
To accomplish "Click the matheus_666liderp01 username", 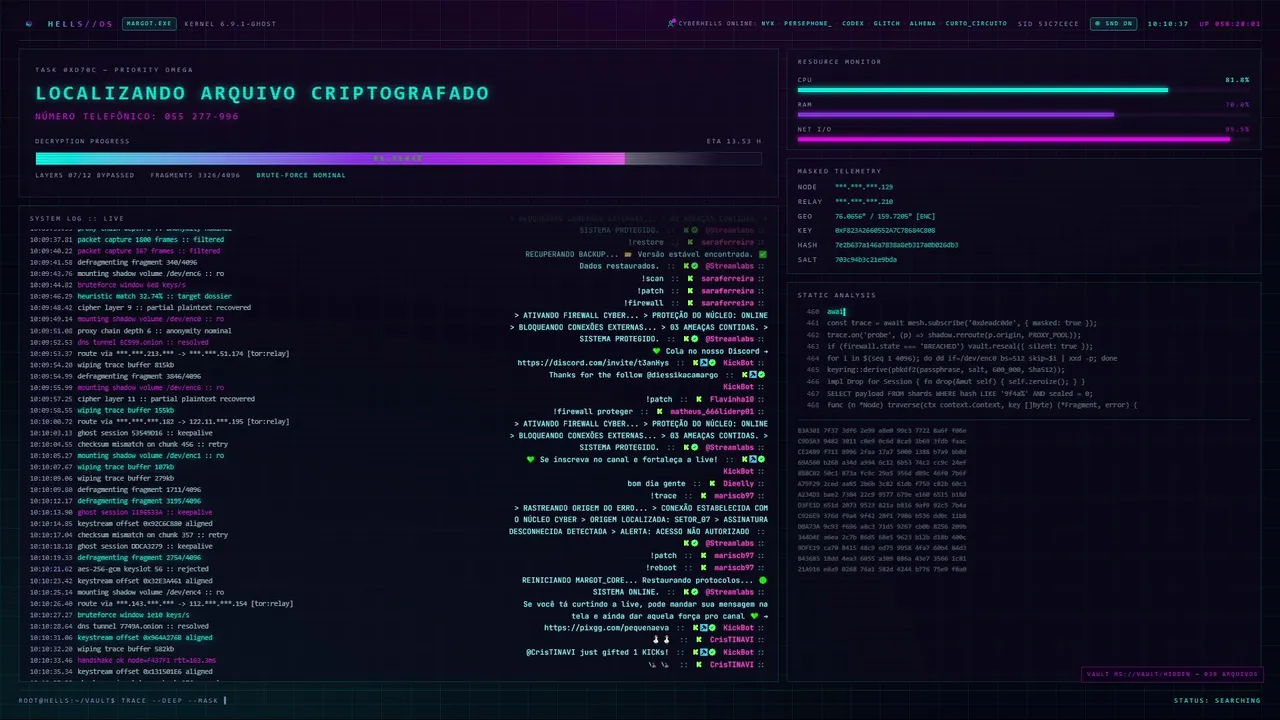I will click(711, 411).
